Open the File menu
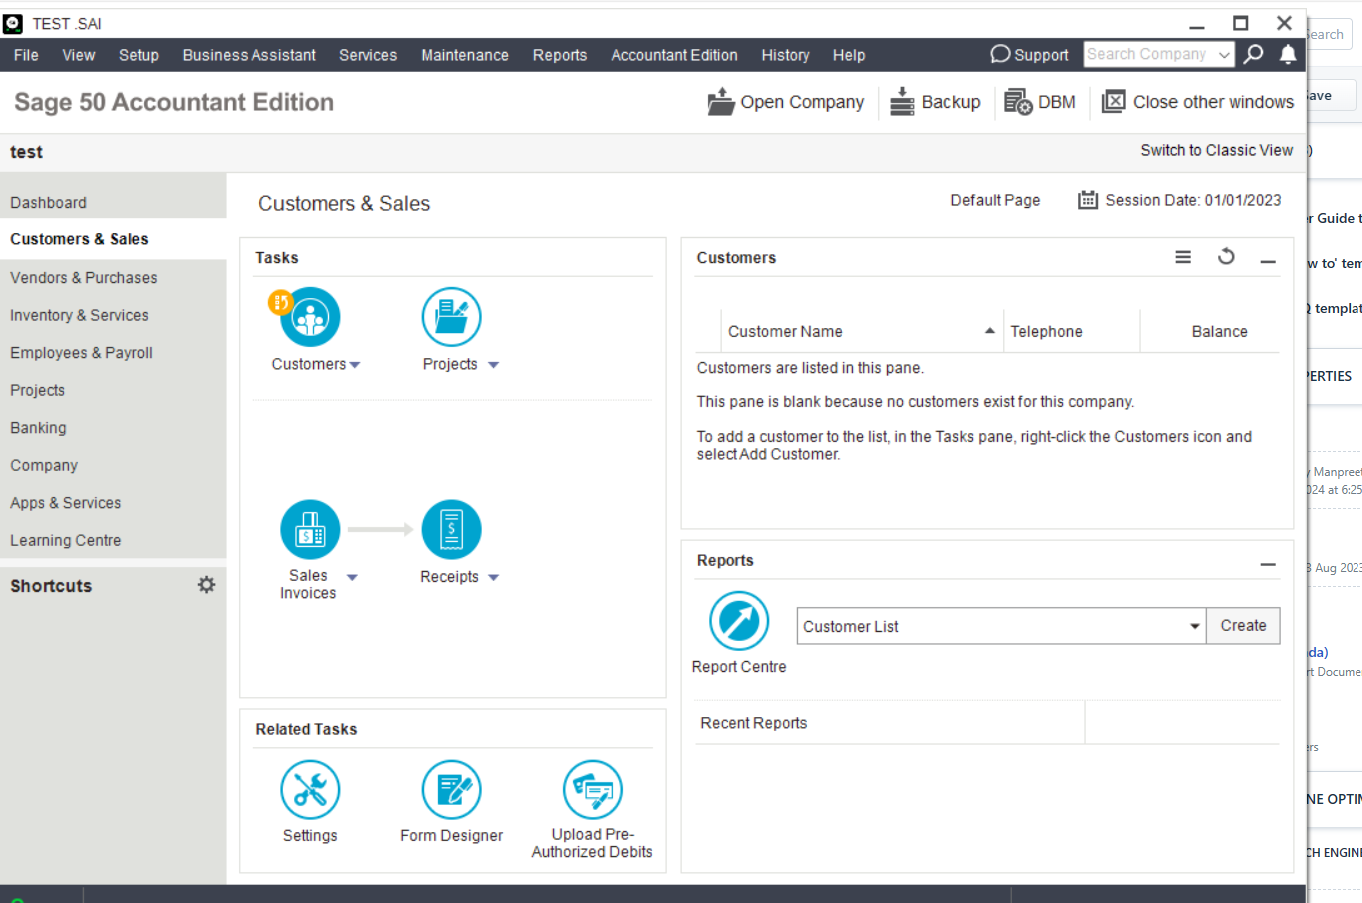Viewport: 1362px width, 903px height. pos(26,55)
